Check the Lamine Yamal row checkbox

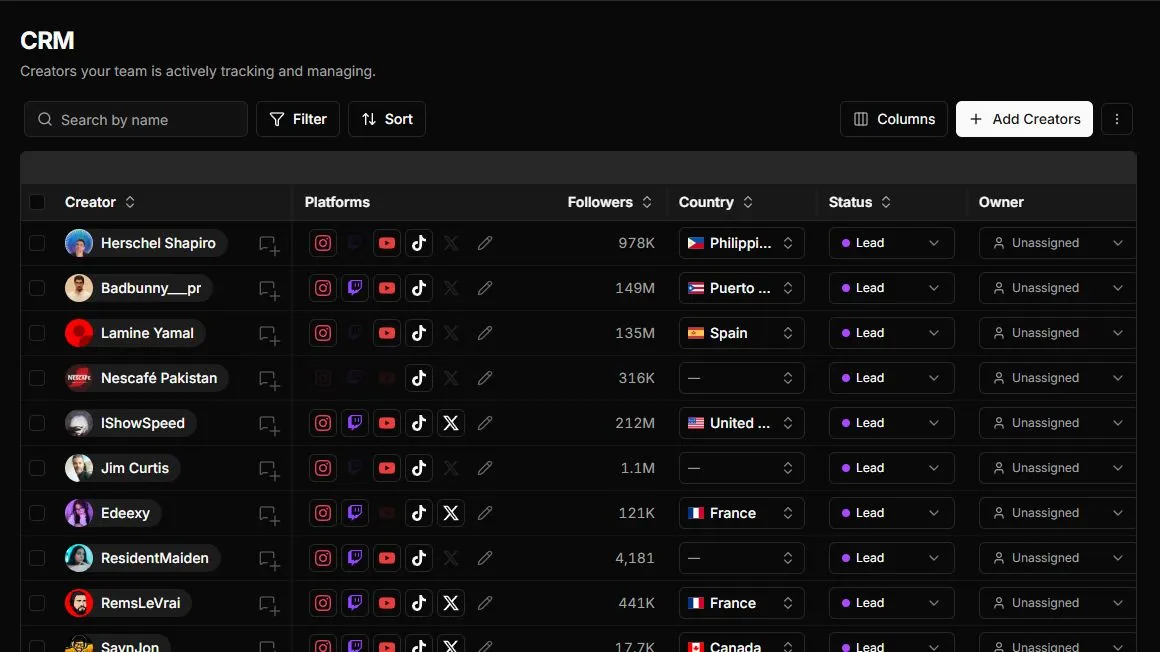point(37,333)
